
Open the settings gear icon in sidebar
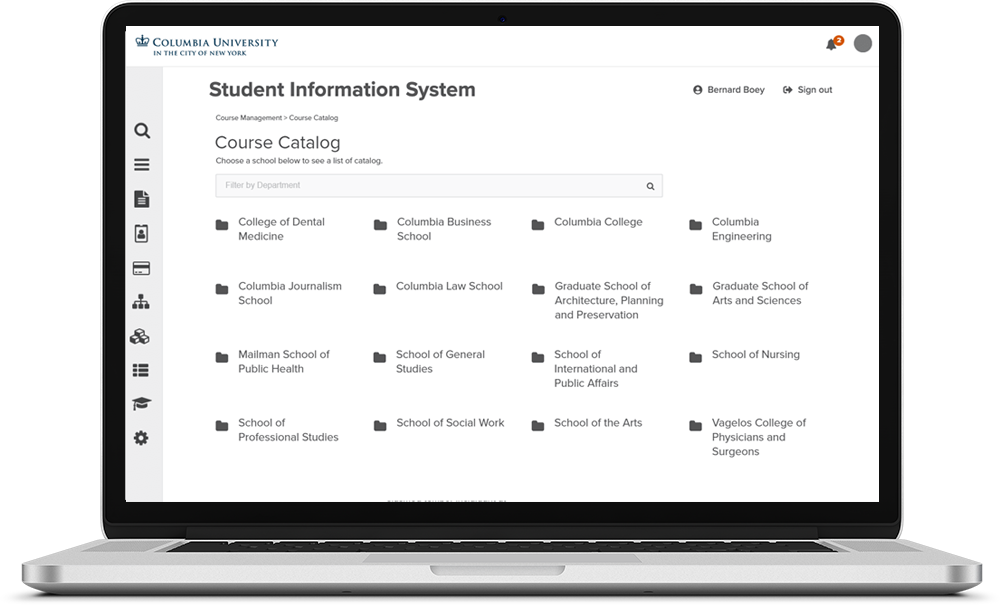[x=141, y=438]
